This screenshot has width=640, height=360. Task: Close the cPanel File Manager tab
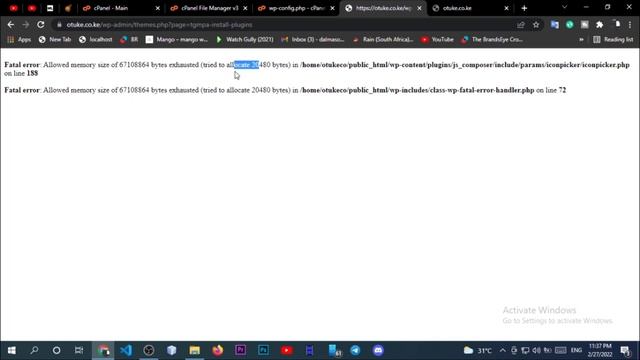point(245,8)
